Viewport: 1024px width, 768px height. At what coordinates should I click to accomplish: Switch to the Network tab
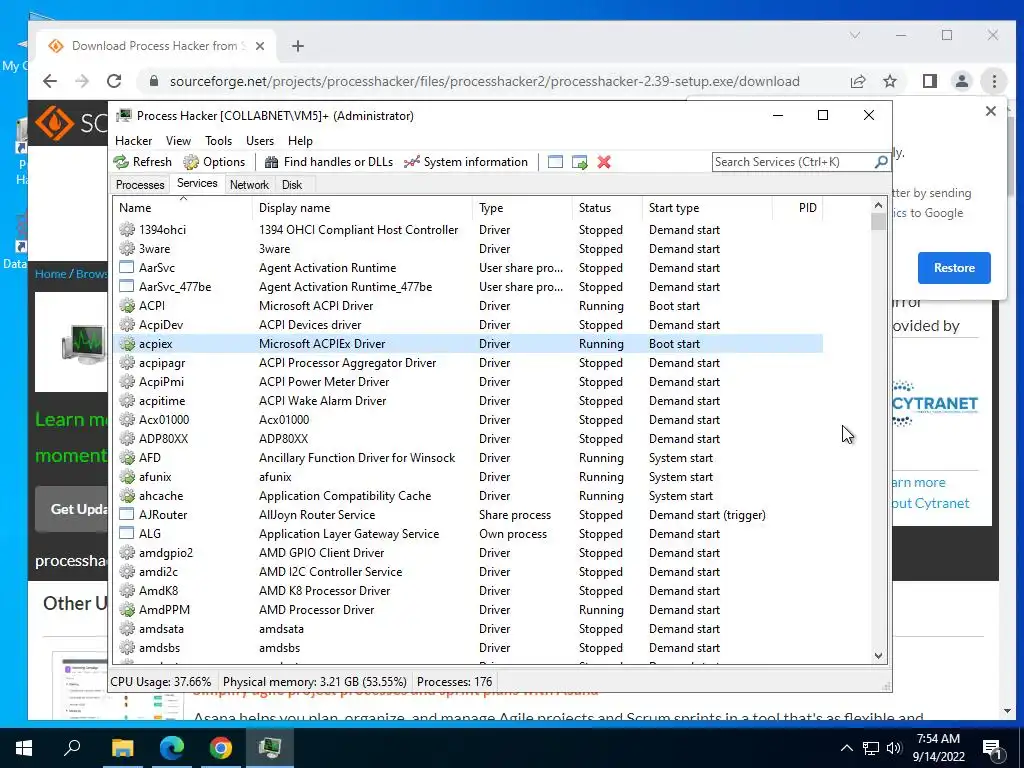coord(249,185)
